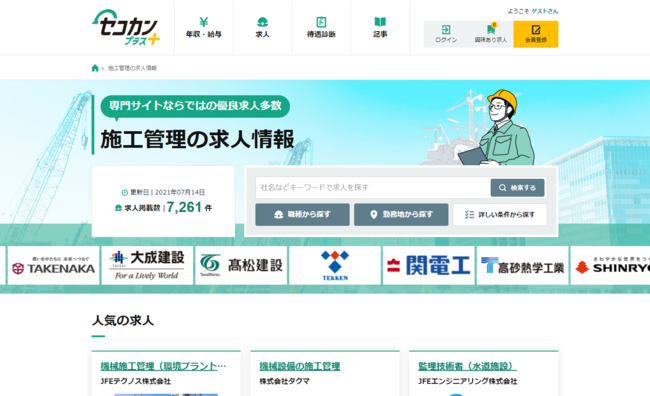Click the ようこそ ゲストさん greeting text
The height and width of the screenshot is (396, 650).
pos(533,11)
